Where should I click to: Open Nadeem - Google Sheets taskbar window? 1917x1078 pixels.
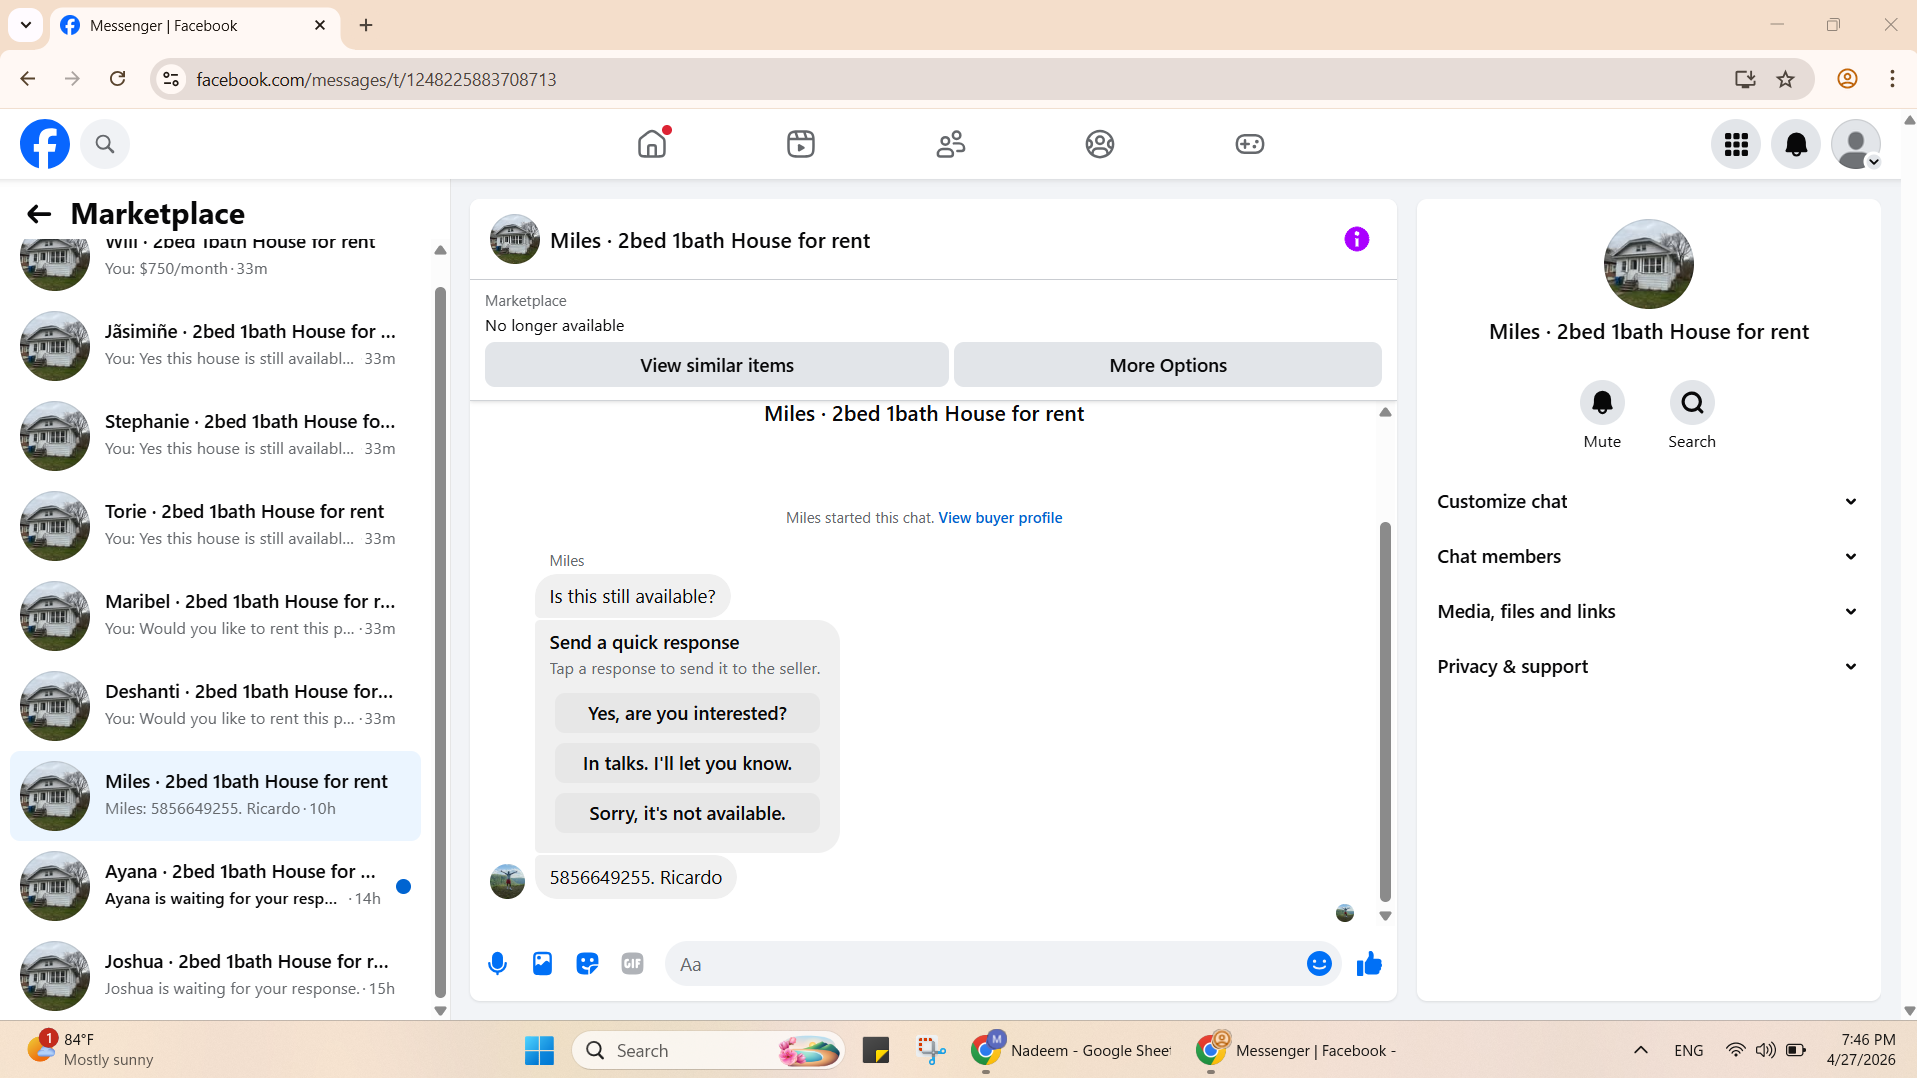pos(1072,1050)
